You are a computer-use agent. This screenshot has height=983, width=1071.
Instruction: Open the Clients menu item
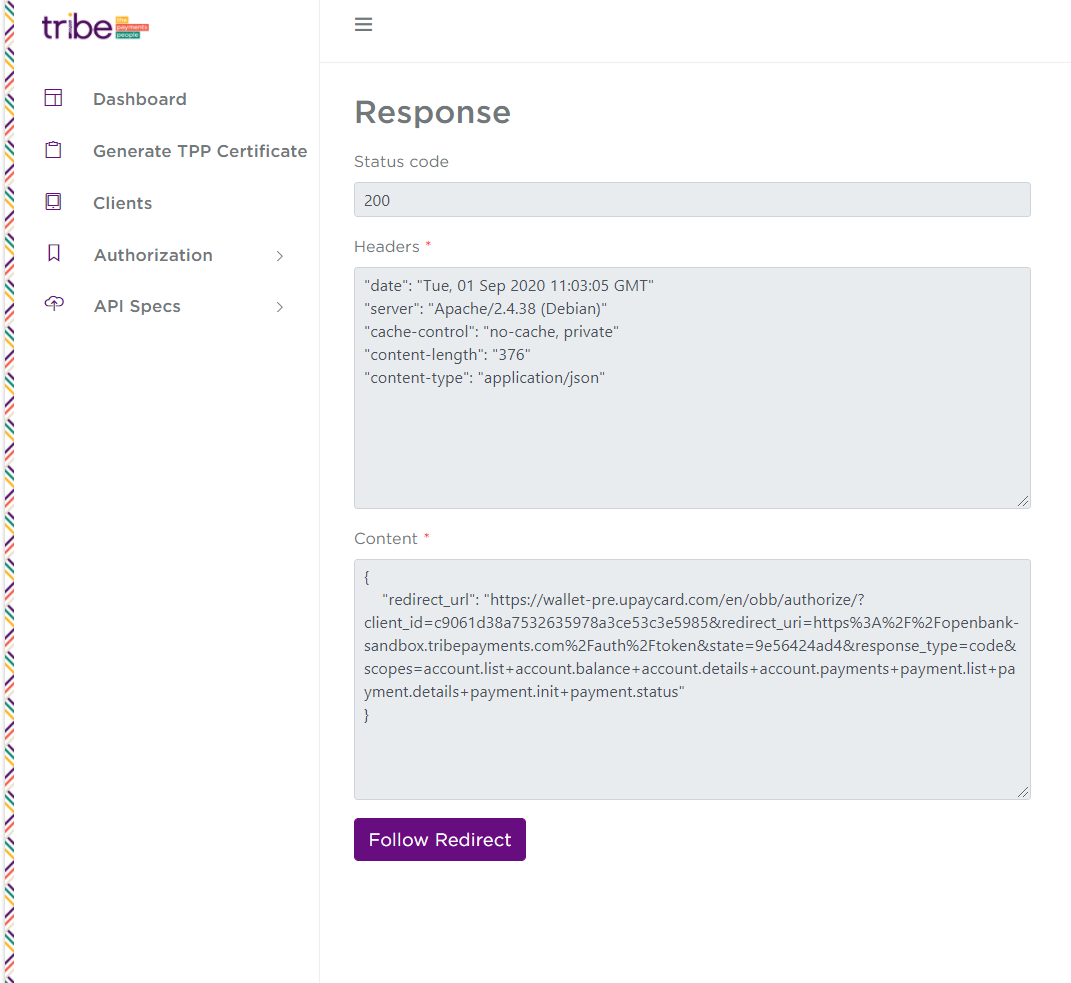coord(123,203)
